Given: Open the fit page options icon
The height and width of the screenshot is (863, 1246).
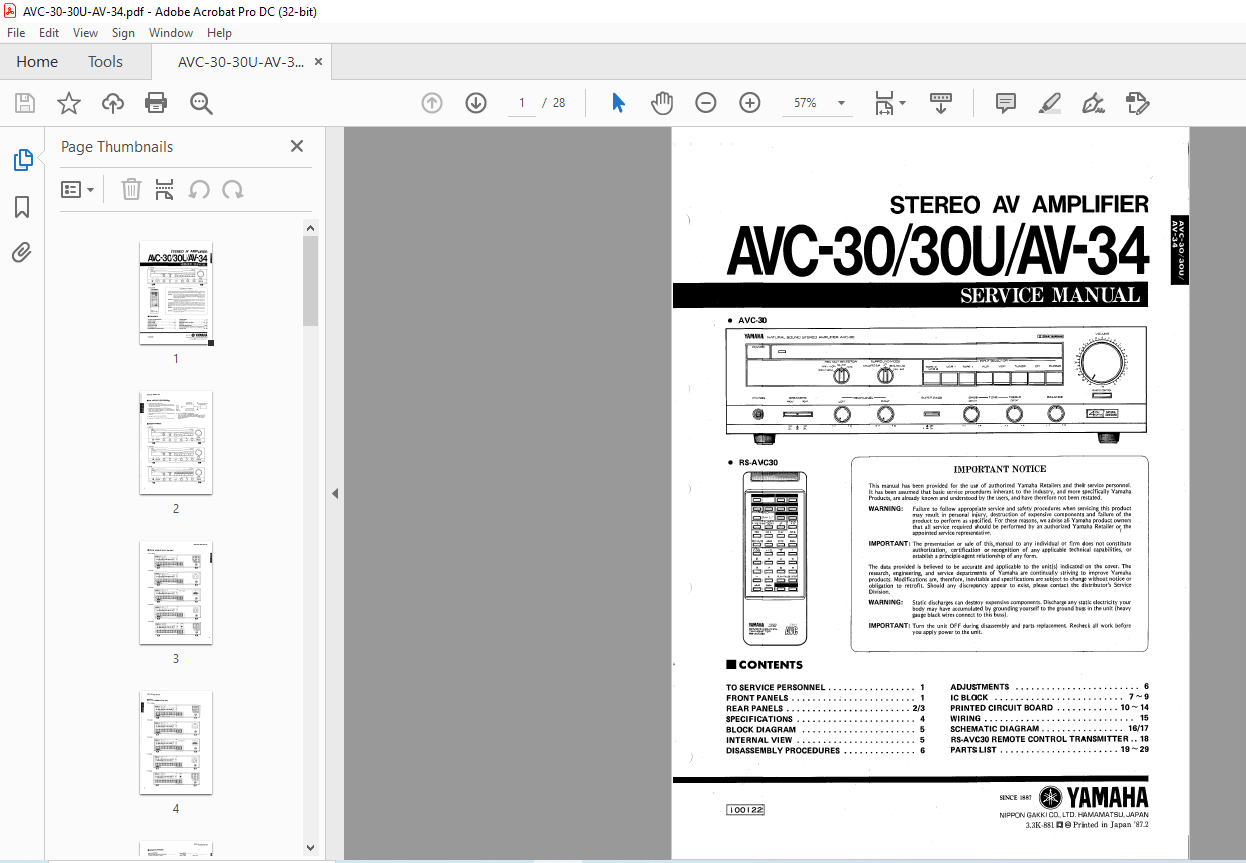Looking at the screenshot, I should tap(889, 103).
